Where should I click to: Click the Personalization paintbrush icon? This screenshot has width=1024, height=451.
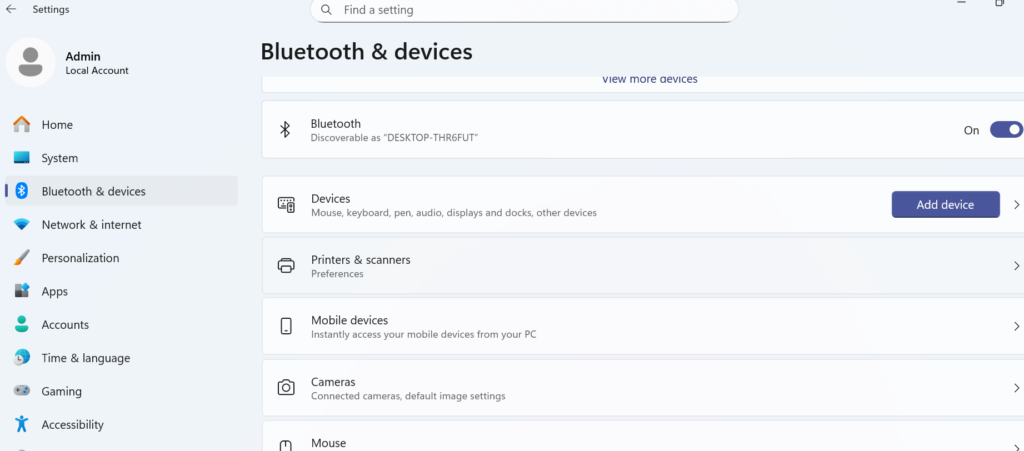22,258
